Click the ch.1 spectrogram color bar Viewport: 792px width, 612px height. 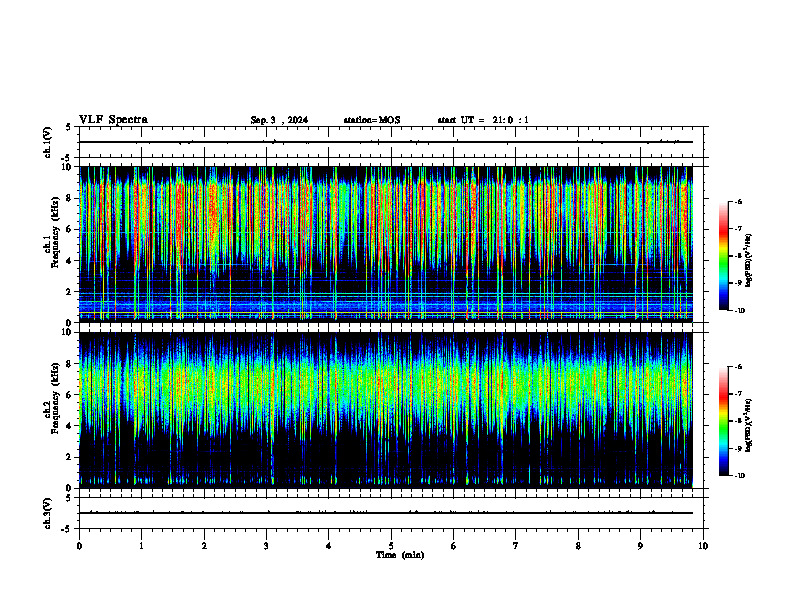(723, 256)
